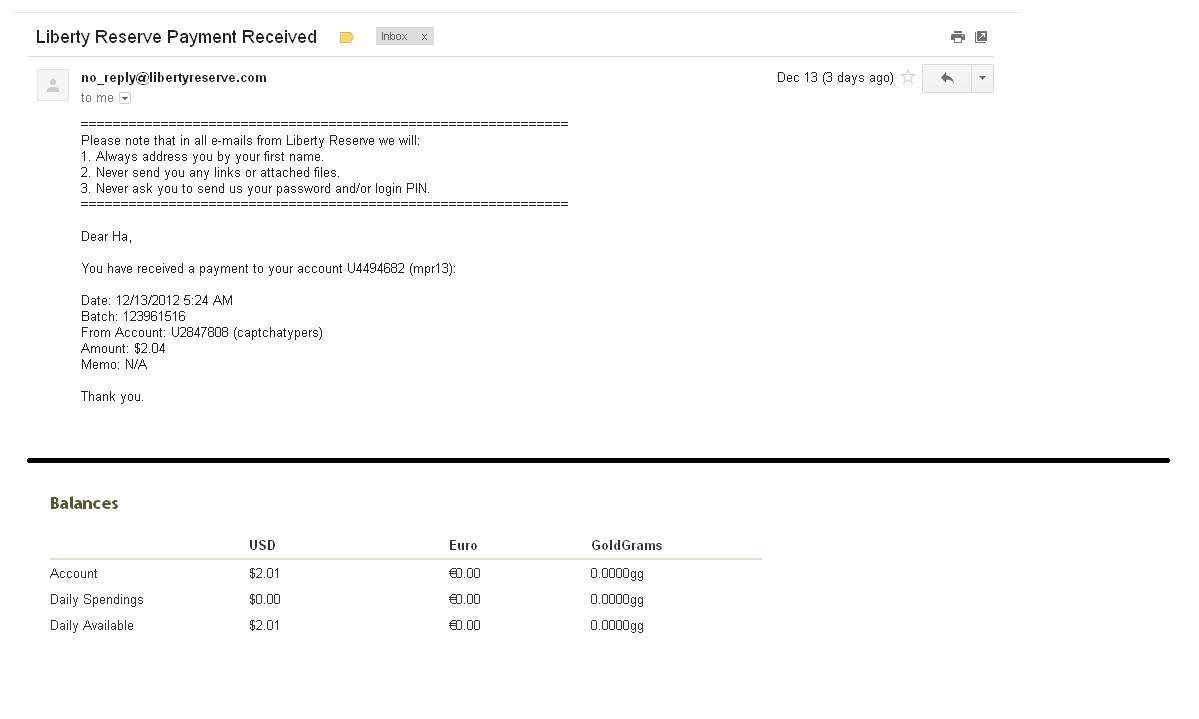1199x719 pixels.
Task: Open email in new window icon
Action: (981, 37)
